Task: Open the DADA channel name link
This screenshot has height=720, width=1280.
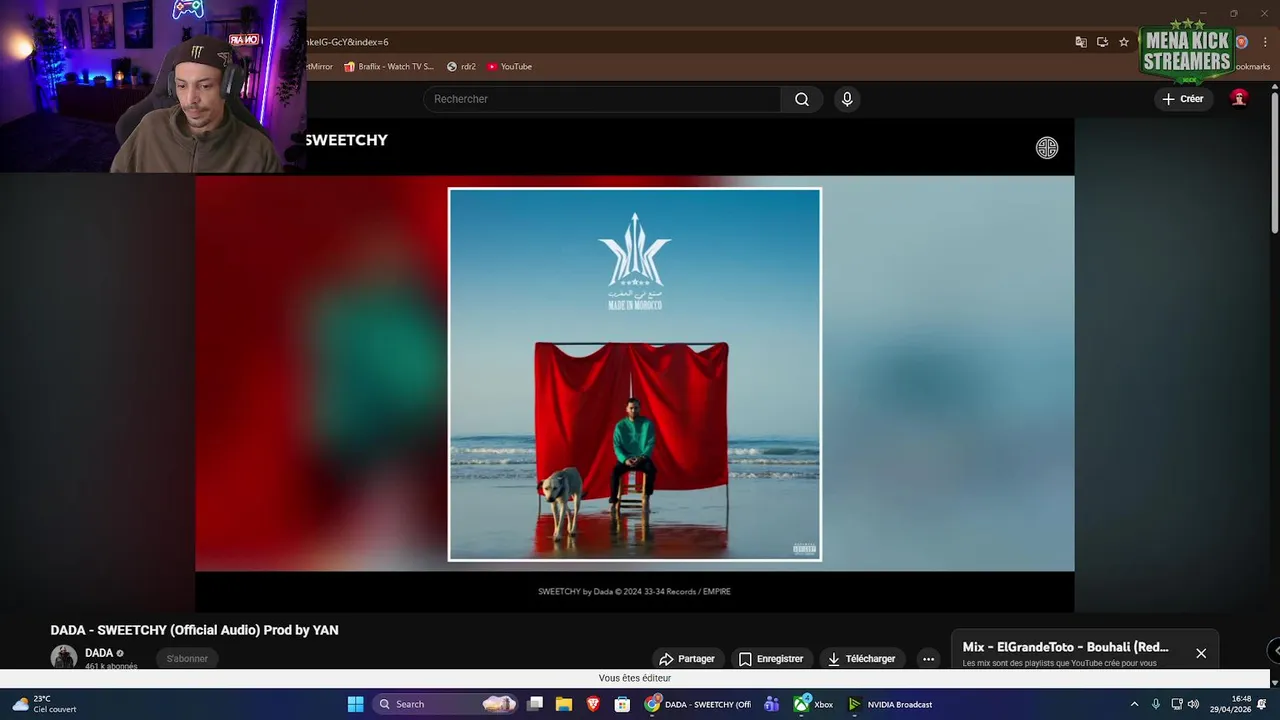Action: point(99,653)
